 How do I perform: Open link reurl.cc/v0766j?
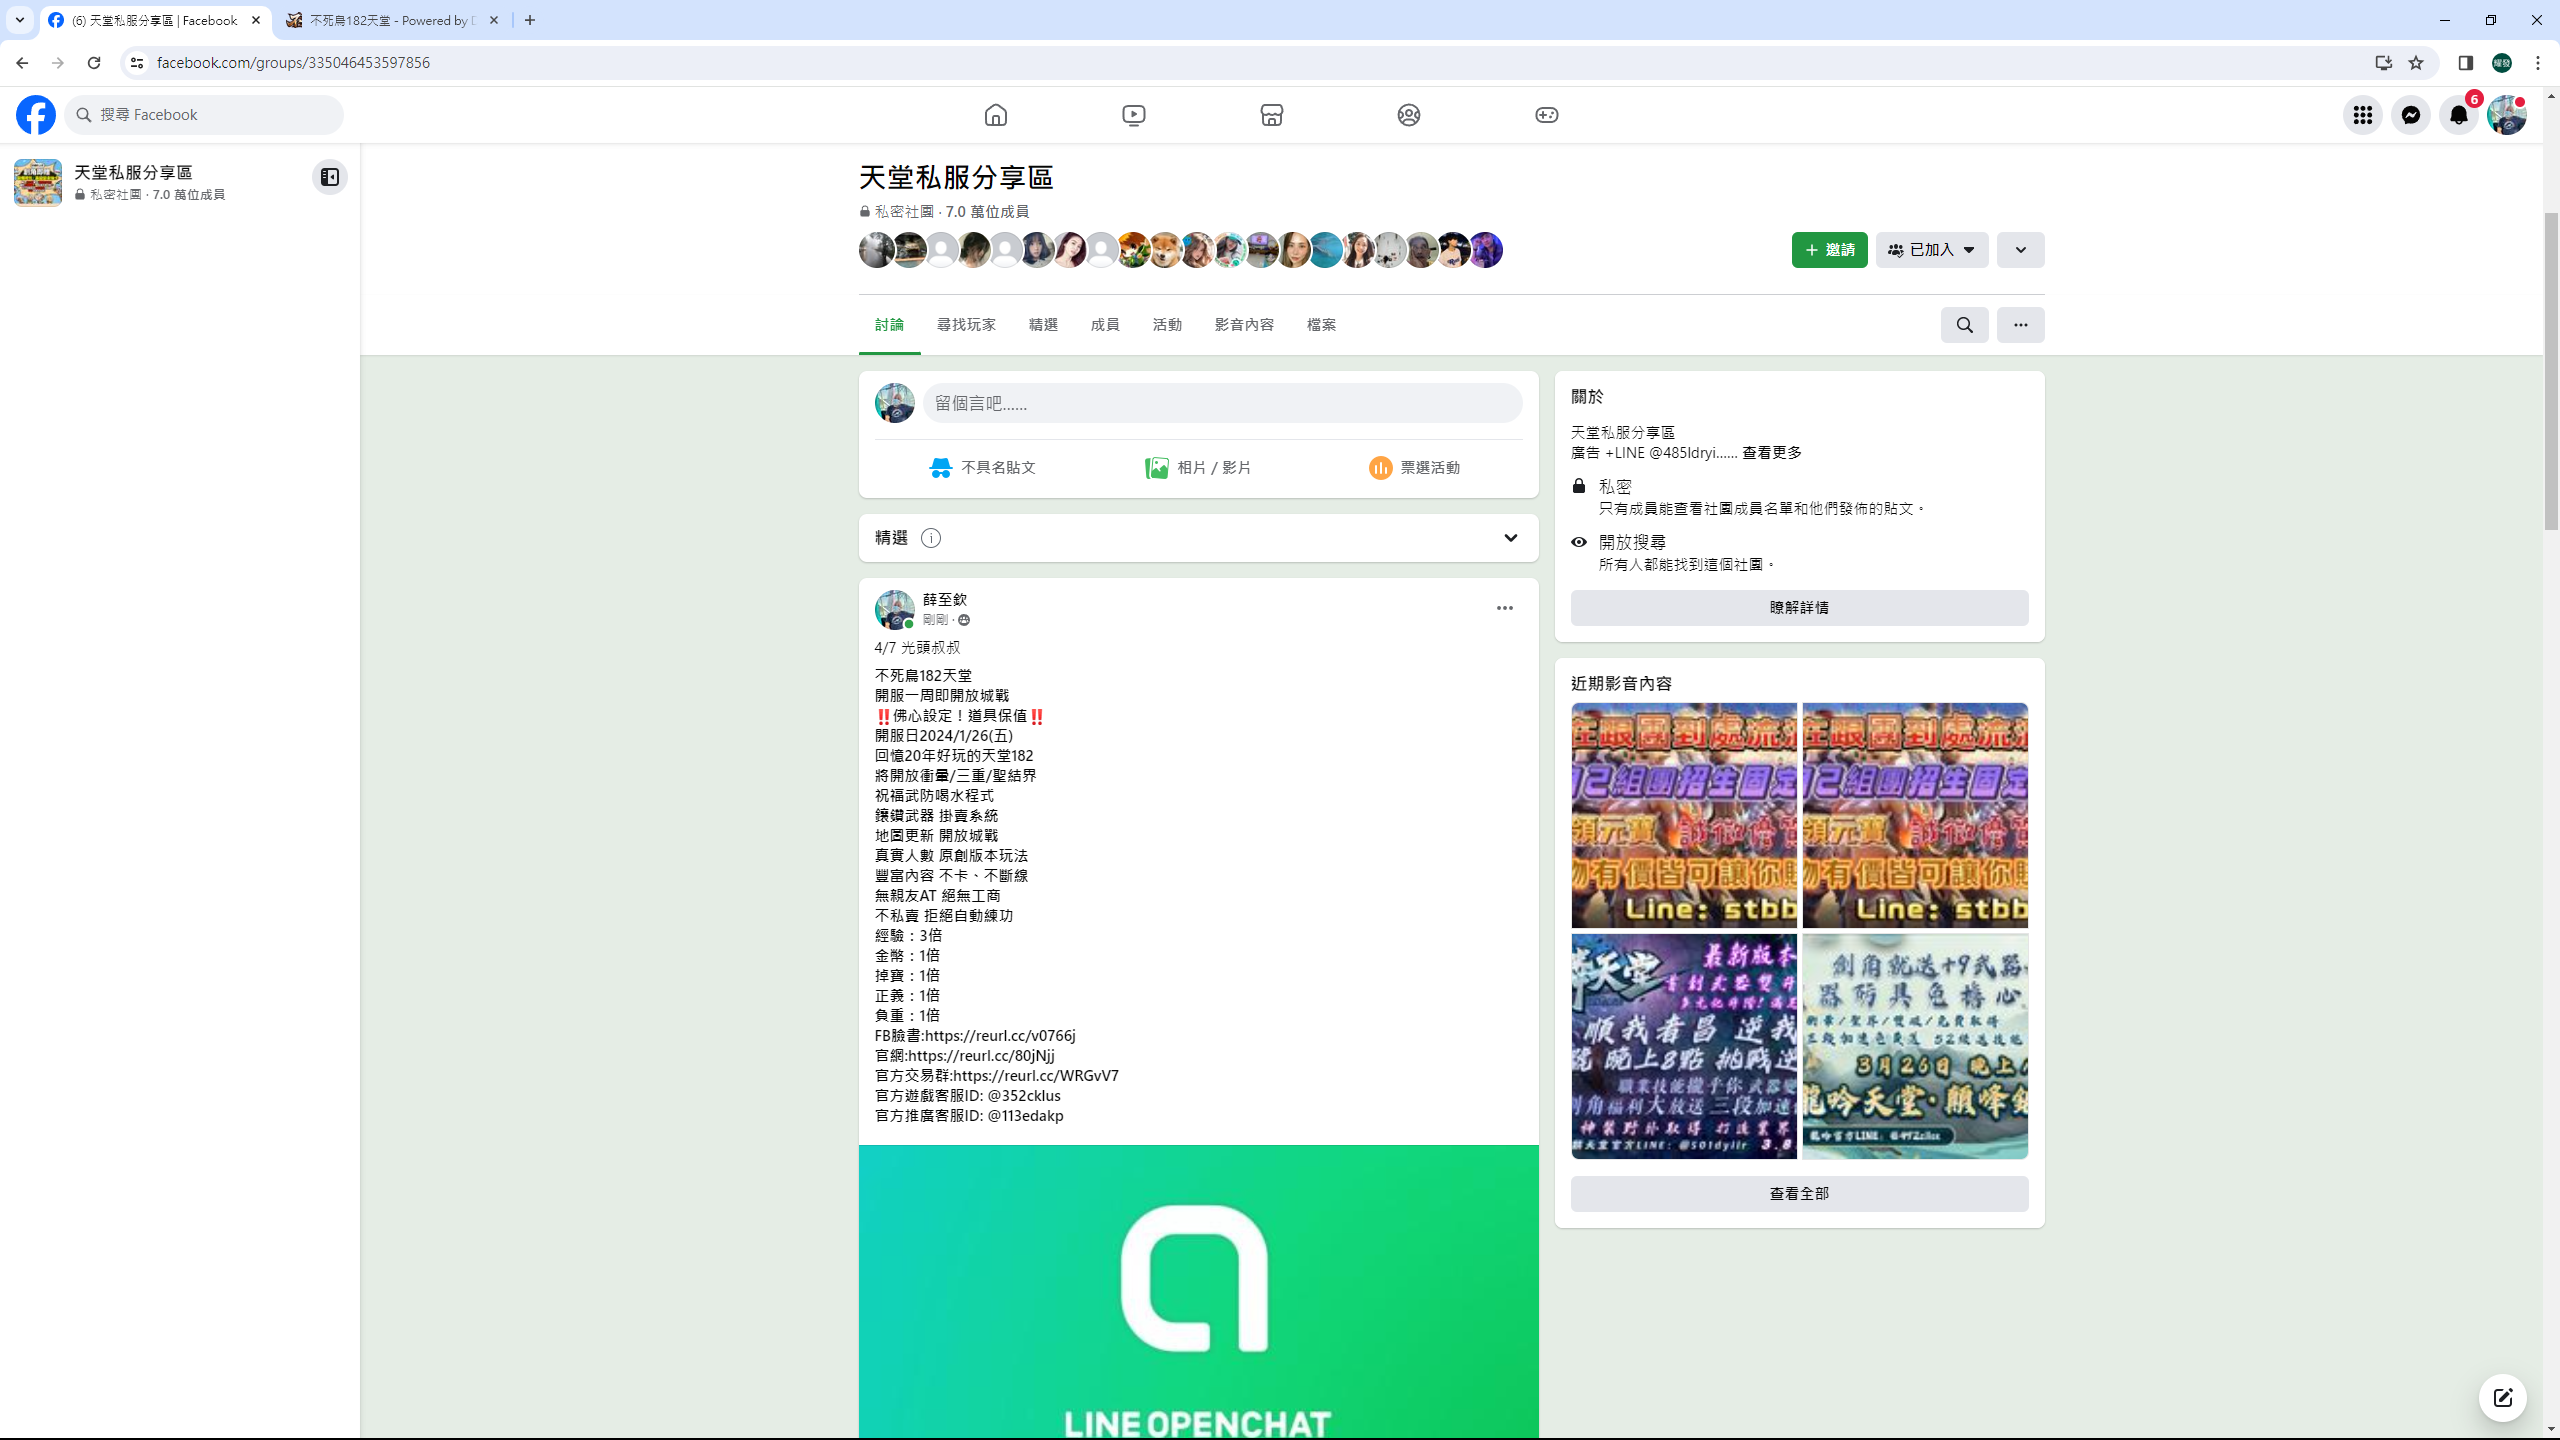[x=999, y=1036]
